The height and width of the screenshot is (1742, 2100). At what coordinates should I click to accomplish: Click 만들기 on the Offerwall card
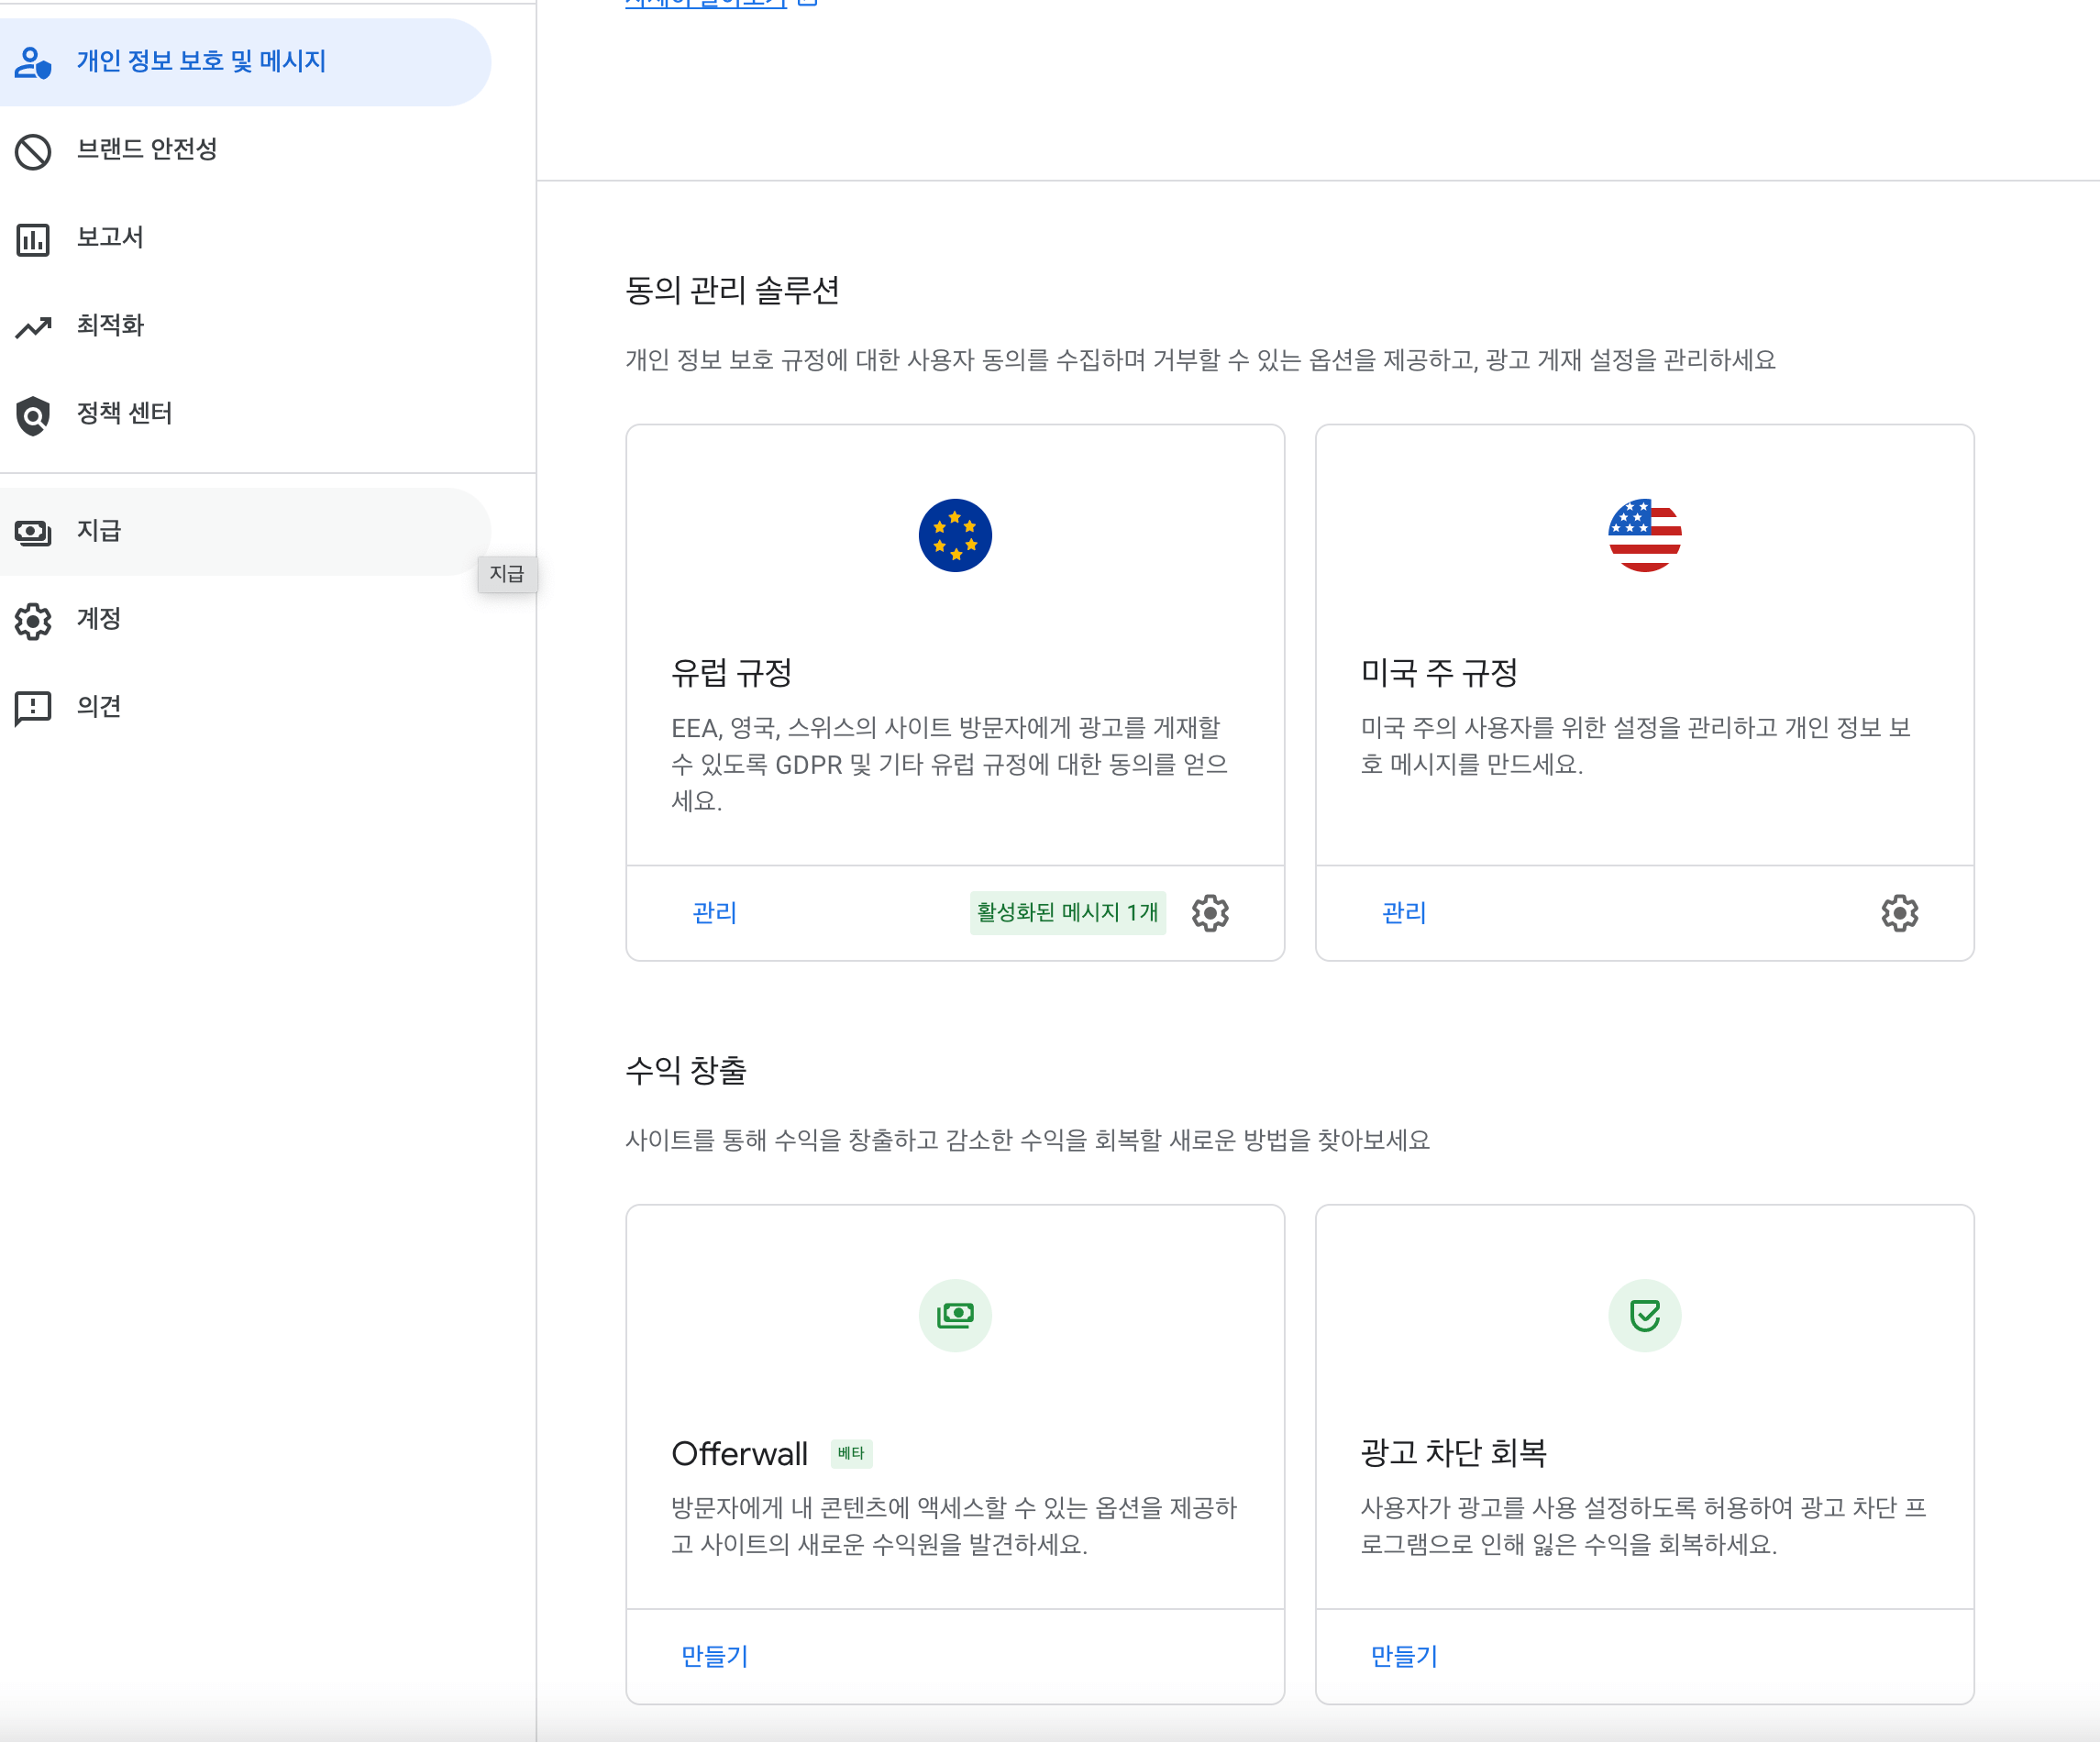pos(713,1657)
